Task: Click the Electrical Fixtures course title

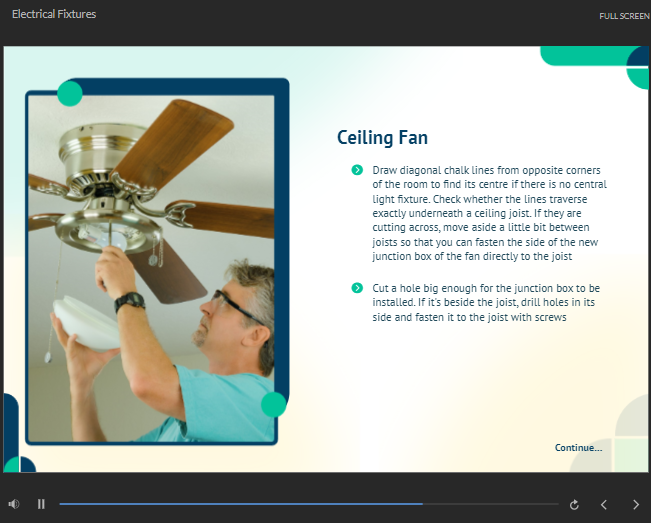Action: click(x=54, y=15)
